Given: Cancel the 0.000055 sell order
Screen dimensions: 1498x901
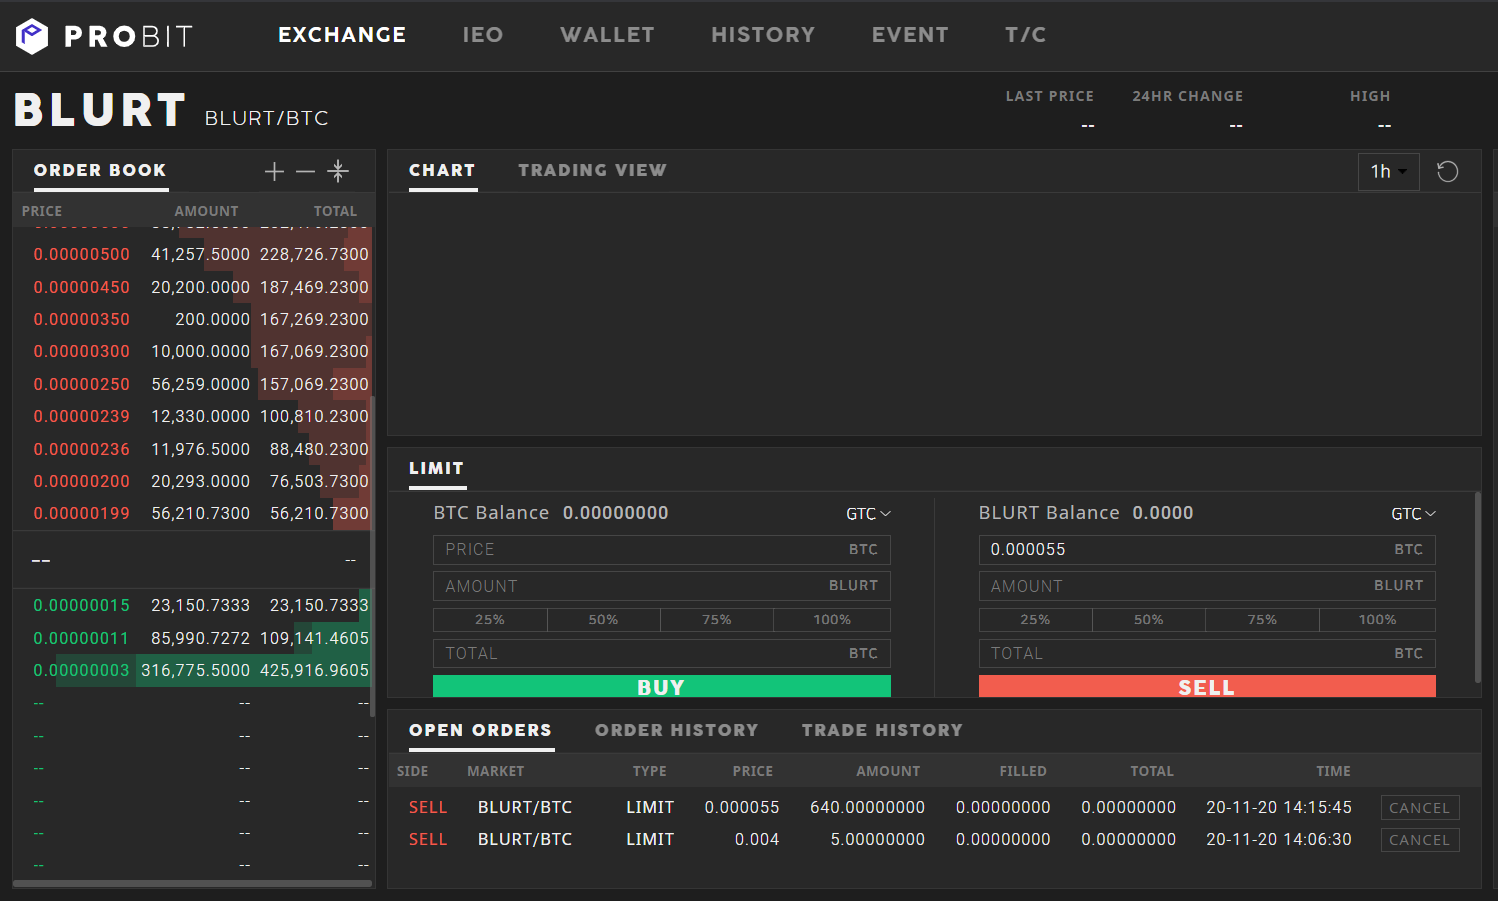Looking at the screenshot, I should point(1420,808).
